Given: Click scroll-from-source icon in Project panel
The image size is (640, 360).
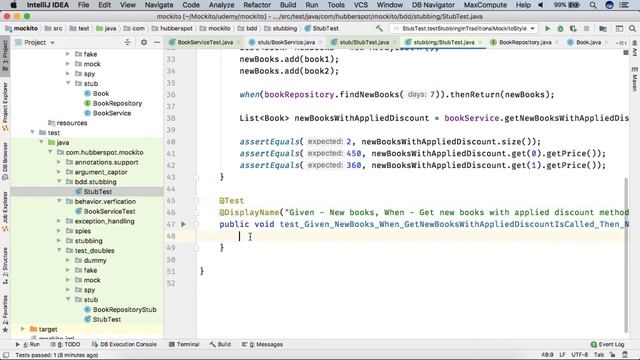Looking at the screenshot, I should point(127,42).
